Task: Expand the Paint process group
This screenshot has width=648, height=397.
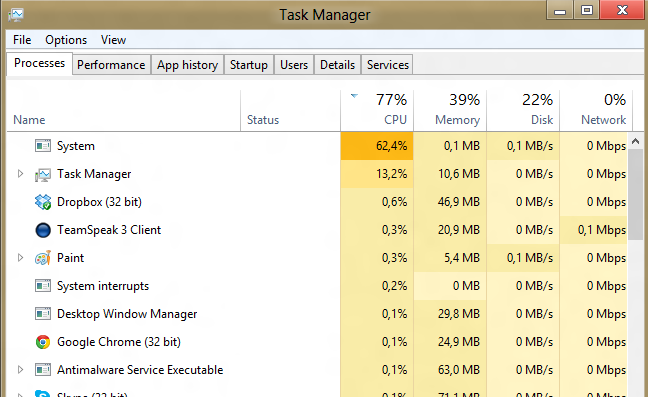Action: (x=20, y=258)
